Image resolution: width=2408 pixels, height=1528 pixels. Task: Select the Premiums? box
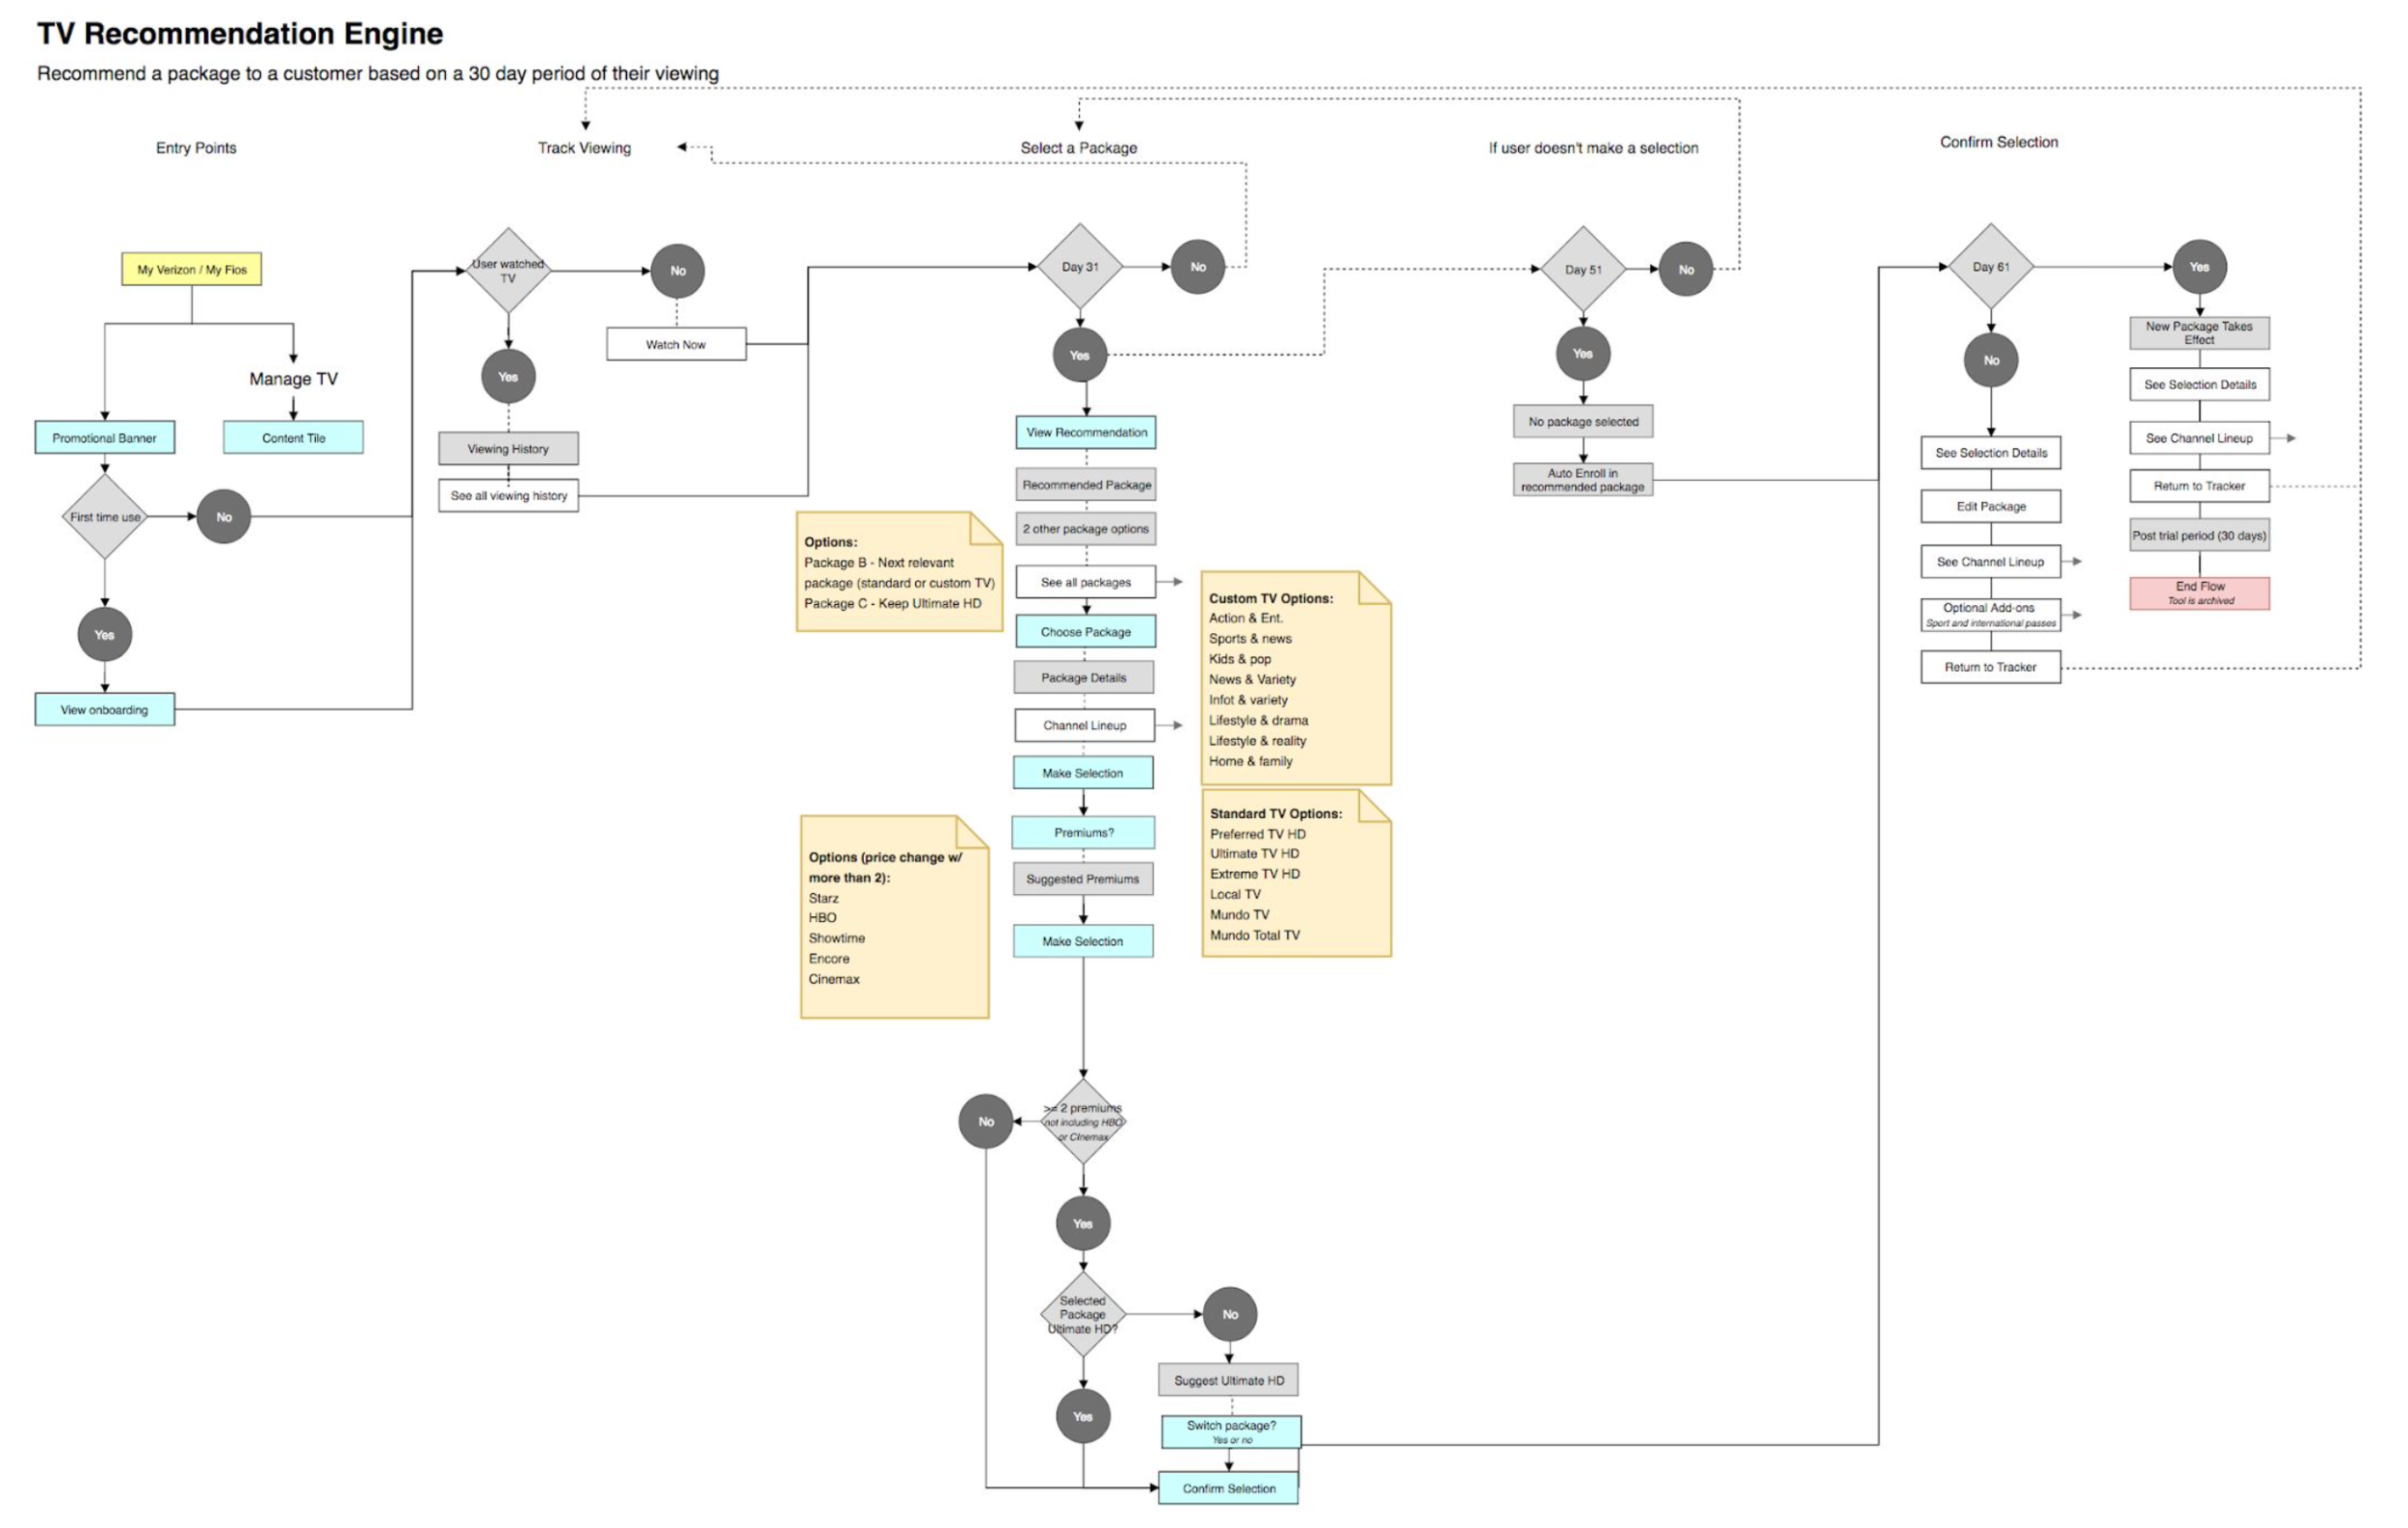pos(1083,833)
